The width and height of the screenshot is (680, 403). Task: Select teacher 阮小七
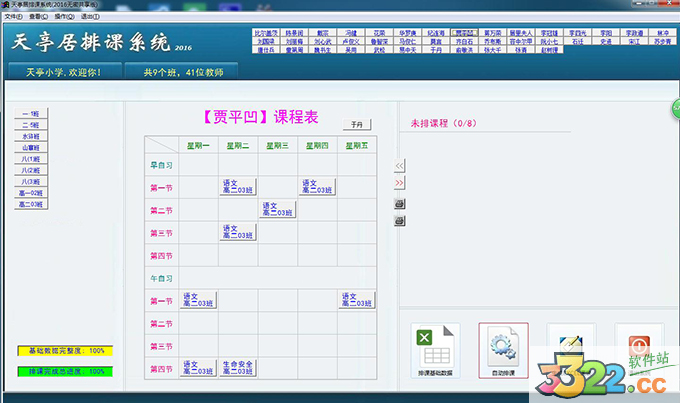pos(549,42)
